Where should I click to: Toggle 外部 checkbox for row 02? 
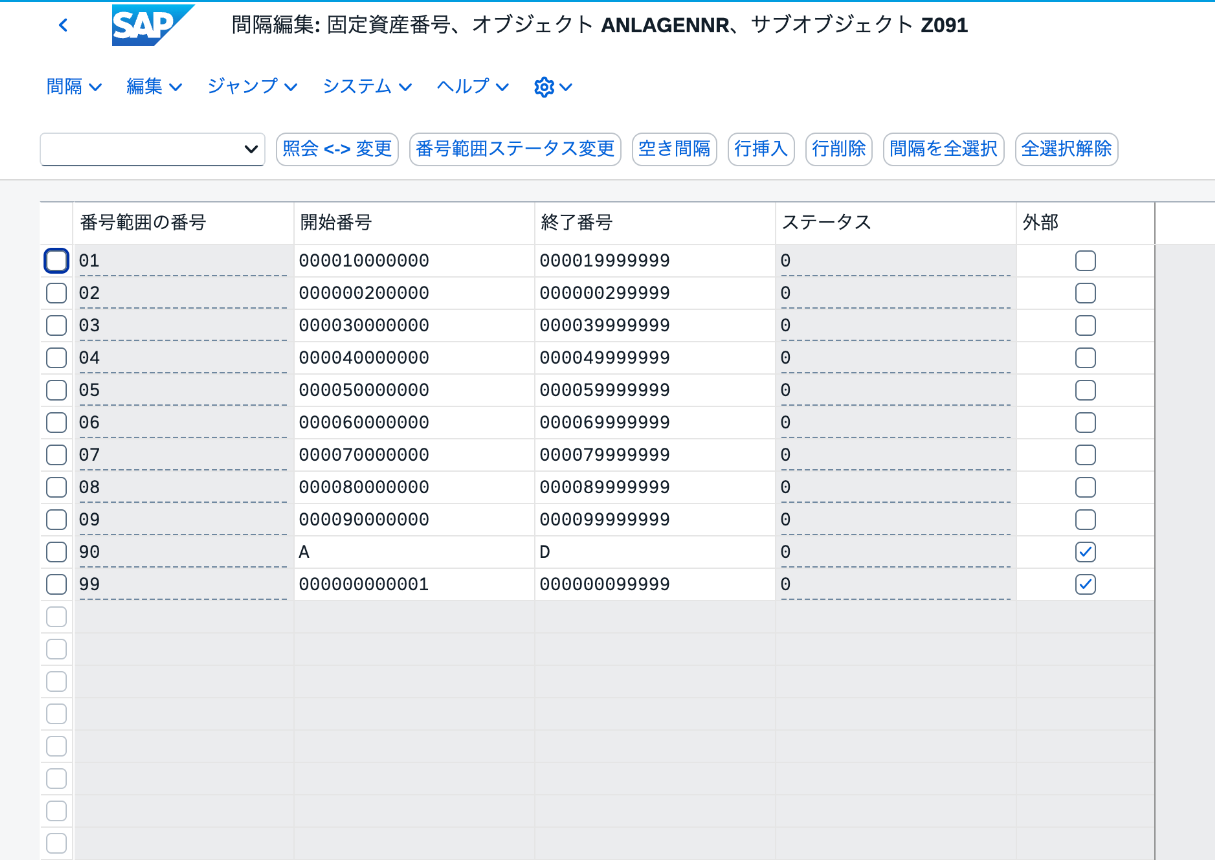click(x=1085, y=293)
